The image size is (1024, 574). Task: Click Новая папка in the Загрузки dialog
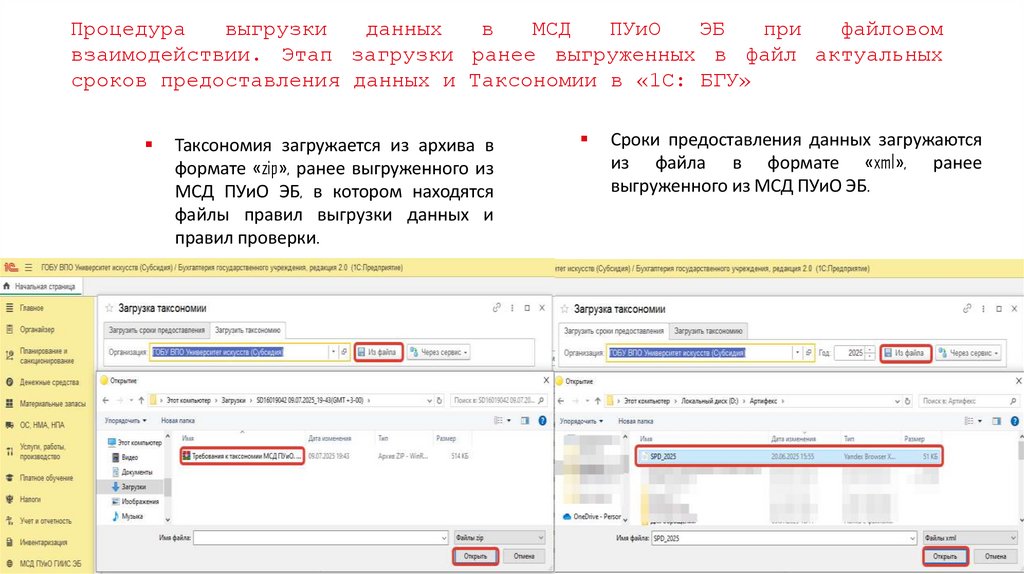(x=178, y=421)
